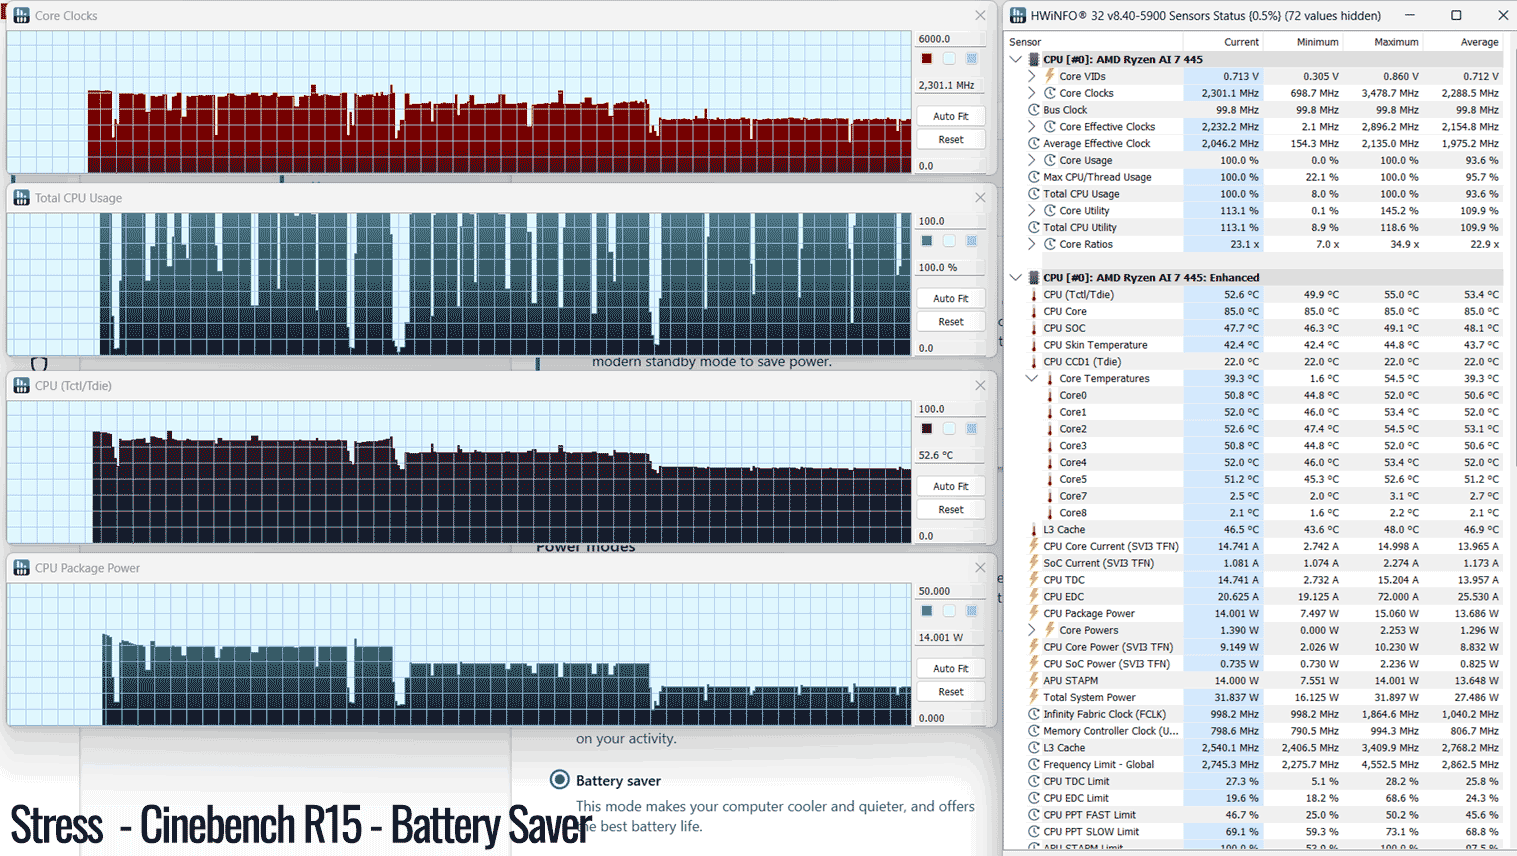Select the Max CPU/Thread Usage row
The height and width of the screenshot is (856, 1517).
click(x=1256, y=177)
